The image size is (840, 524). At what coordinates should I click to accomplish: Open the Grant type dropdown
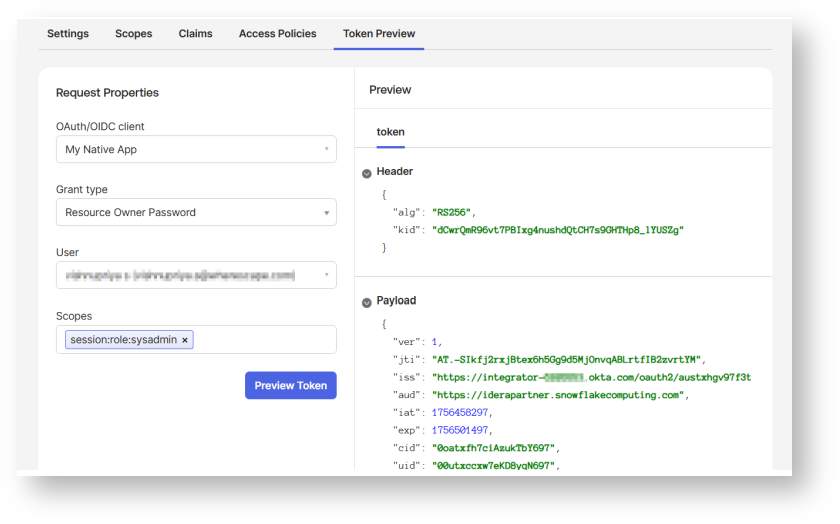[196, 212]
